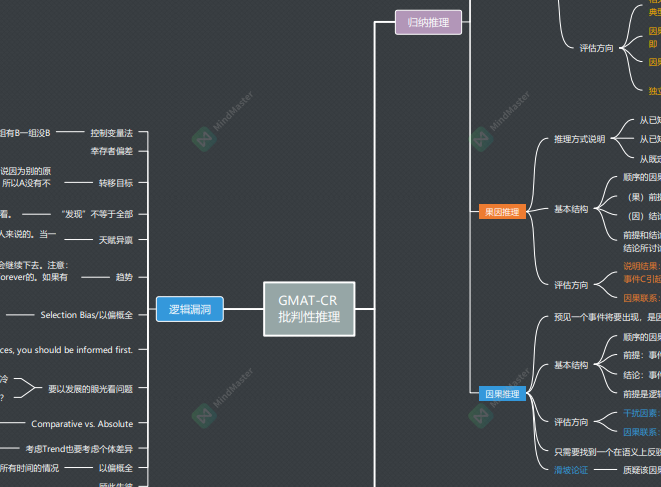This screenshot has height=487, width=661.
Task: Click the 转移目标 topic
Action: 116,183
